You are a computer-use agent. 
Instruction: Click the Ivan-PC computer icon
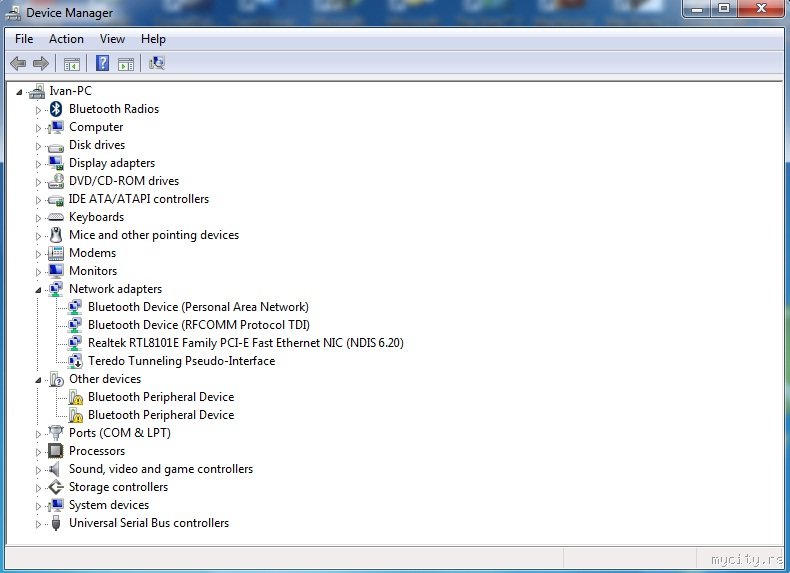(36, 91)
